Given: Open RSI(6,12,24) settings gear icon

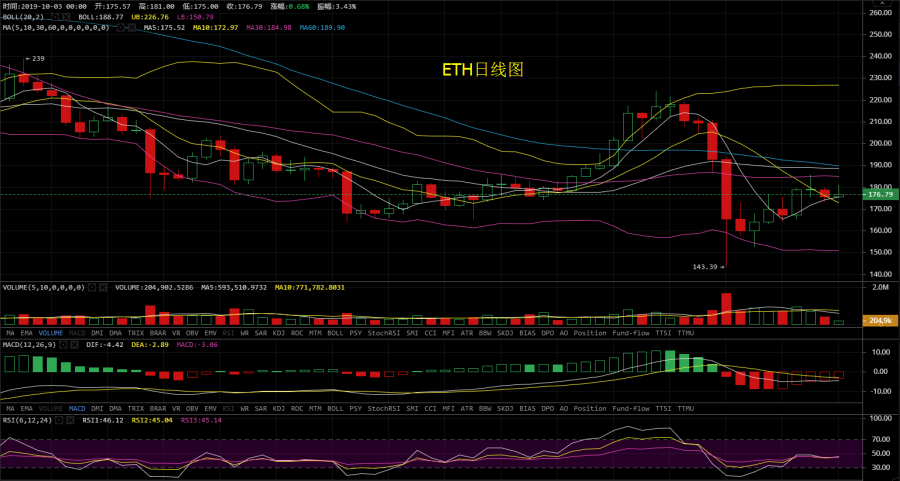Looking at the screenshot, I should tap(58, 420).
